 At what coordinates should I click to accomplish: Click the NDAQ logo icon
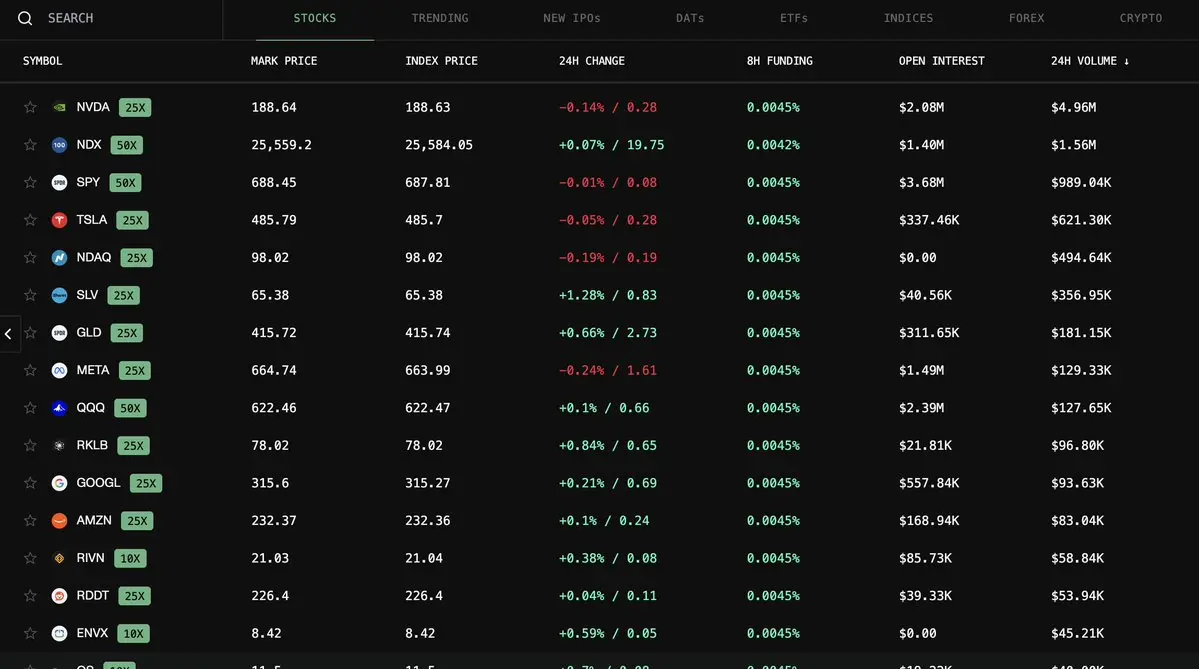coord(59,258)
